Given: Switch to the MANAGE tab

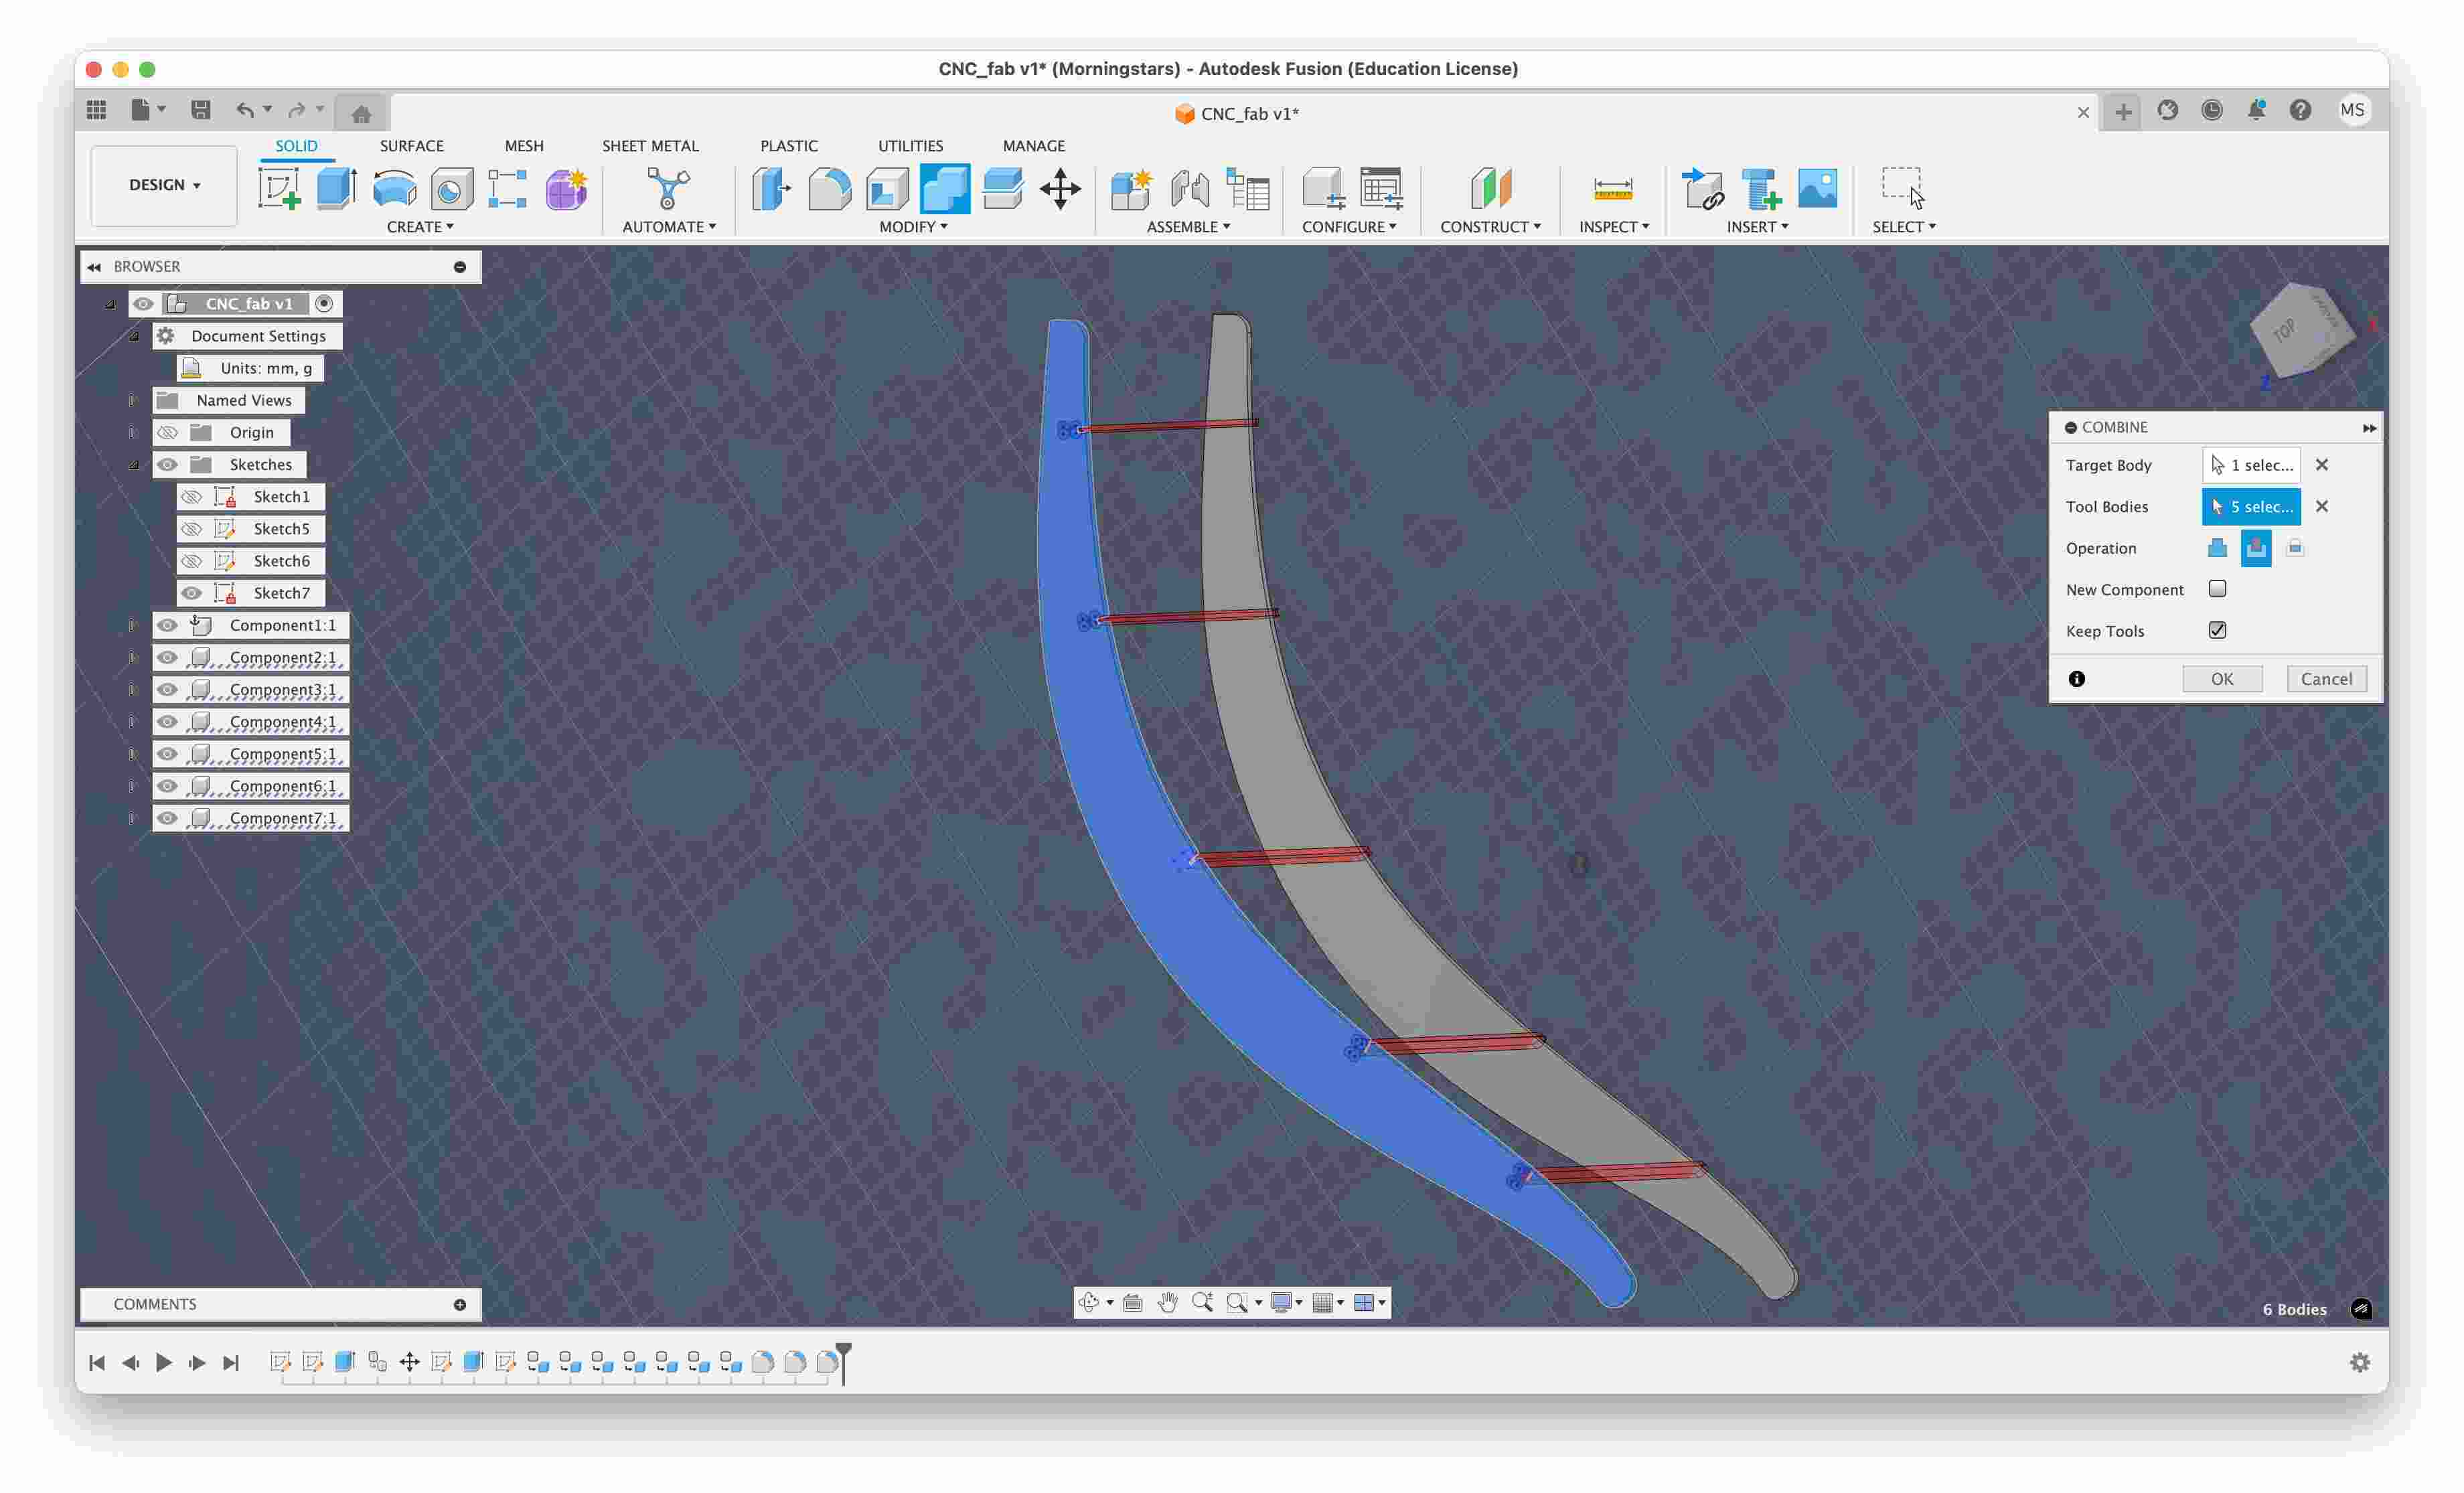Looking at the screenshot, I should pos(1033,146).
